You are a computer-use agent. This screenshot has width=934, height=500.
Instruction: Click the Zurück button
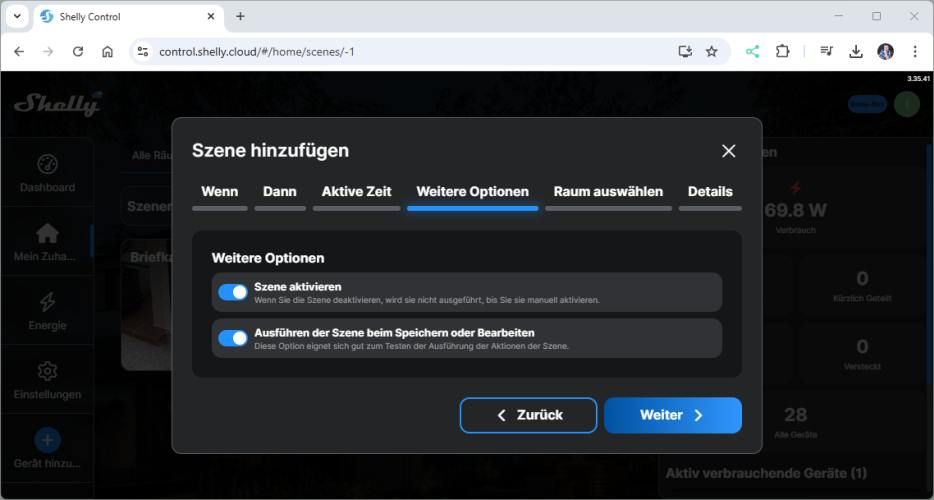click(528, 415)
